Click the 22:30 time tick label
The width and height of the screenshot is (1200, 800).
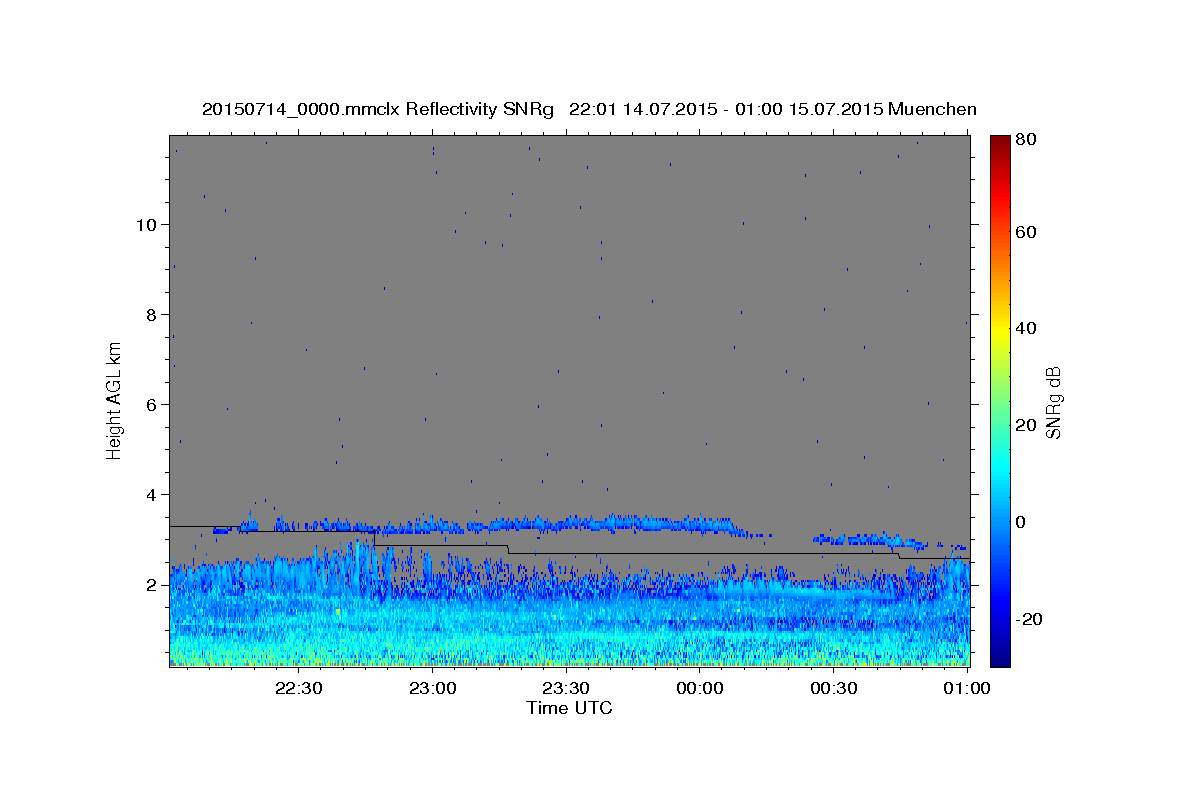pyautogui.click(x=299, y=689)
